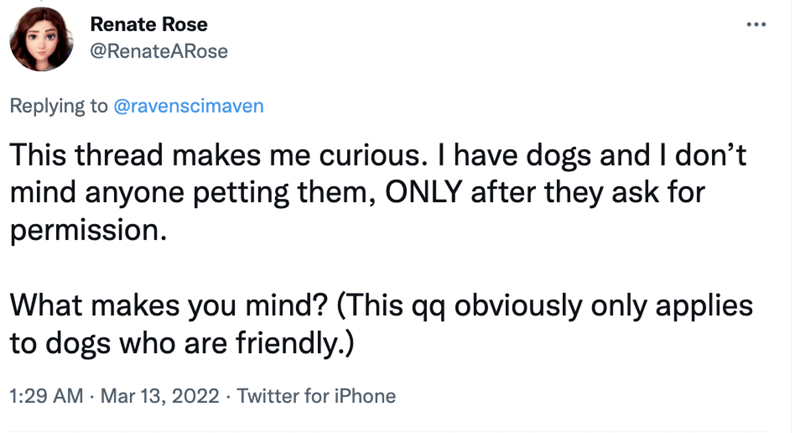Viewport: 800px width, 433px height.
Task: Open the 'Twitter for iPhone' source link
Action: tap(316, 396)
